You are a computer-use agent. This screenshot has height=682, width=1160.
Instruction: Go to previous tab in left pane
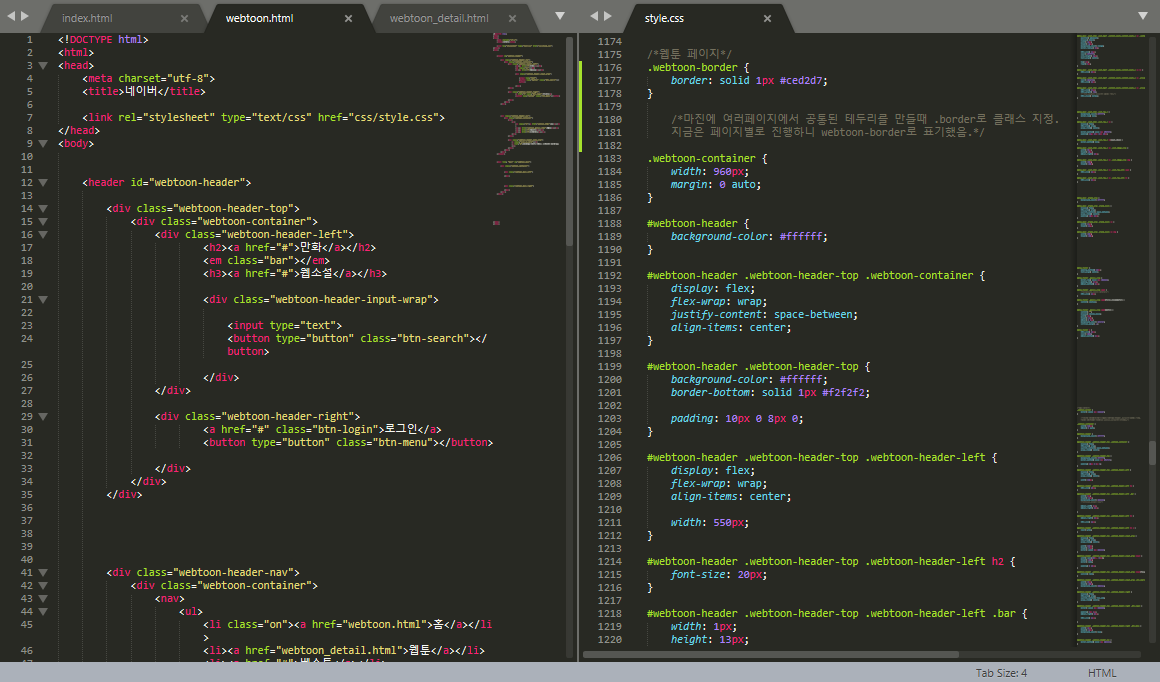pyautogui.click(x=11, y=16)
